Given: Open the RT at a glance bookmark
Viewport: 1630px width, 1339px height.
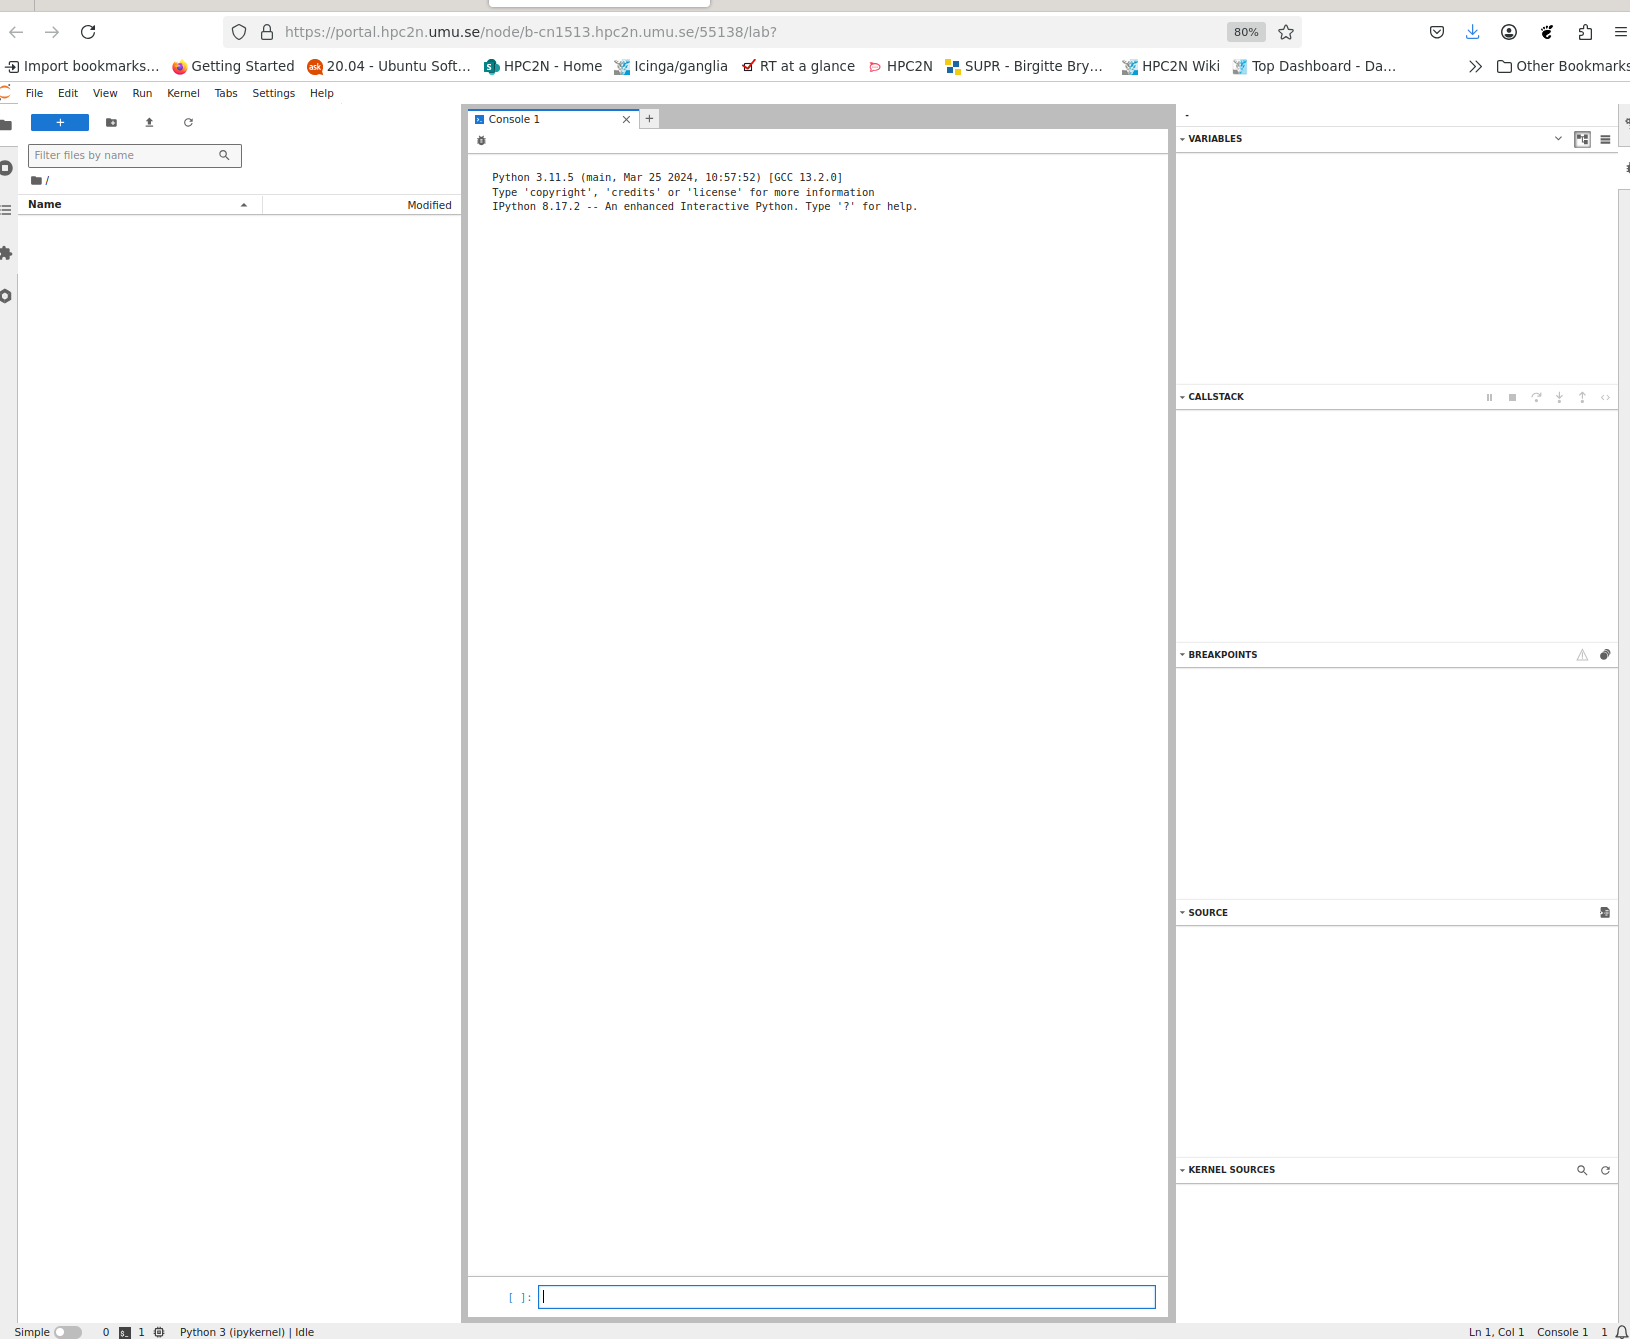Looking at the screenshot, I should coord(798,66).
